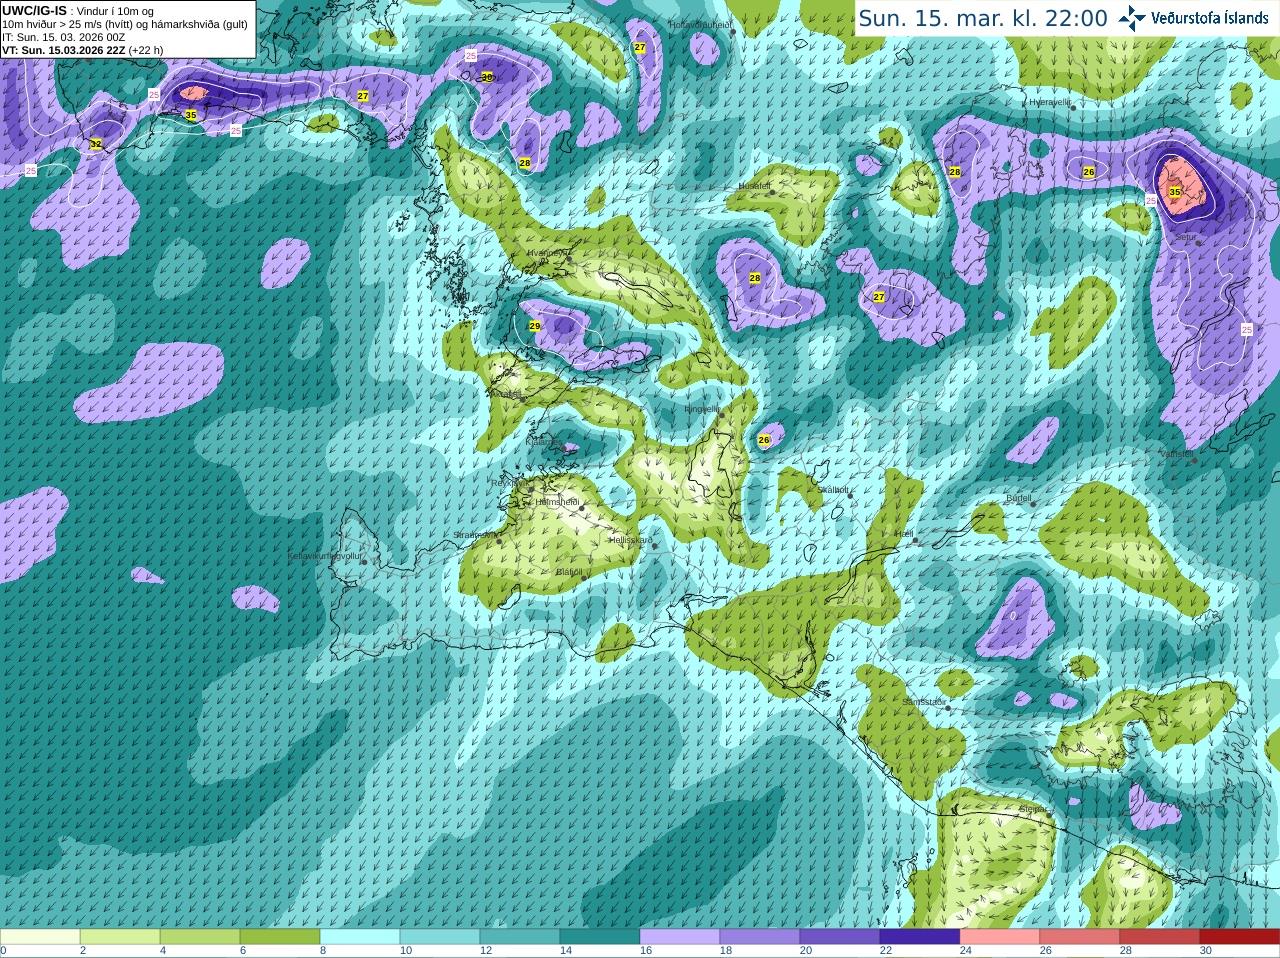This screenshot has width=1280, height=958.
Task: Click the station dot next to Hveravellir
Action: click(x=1073, y=107)
